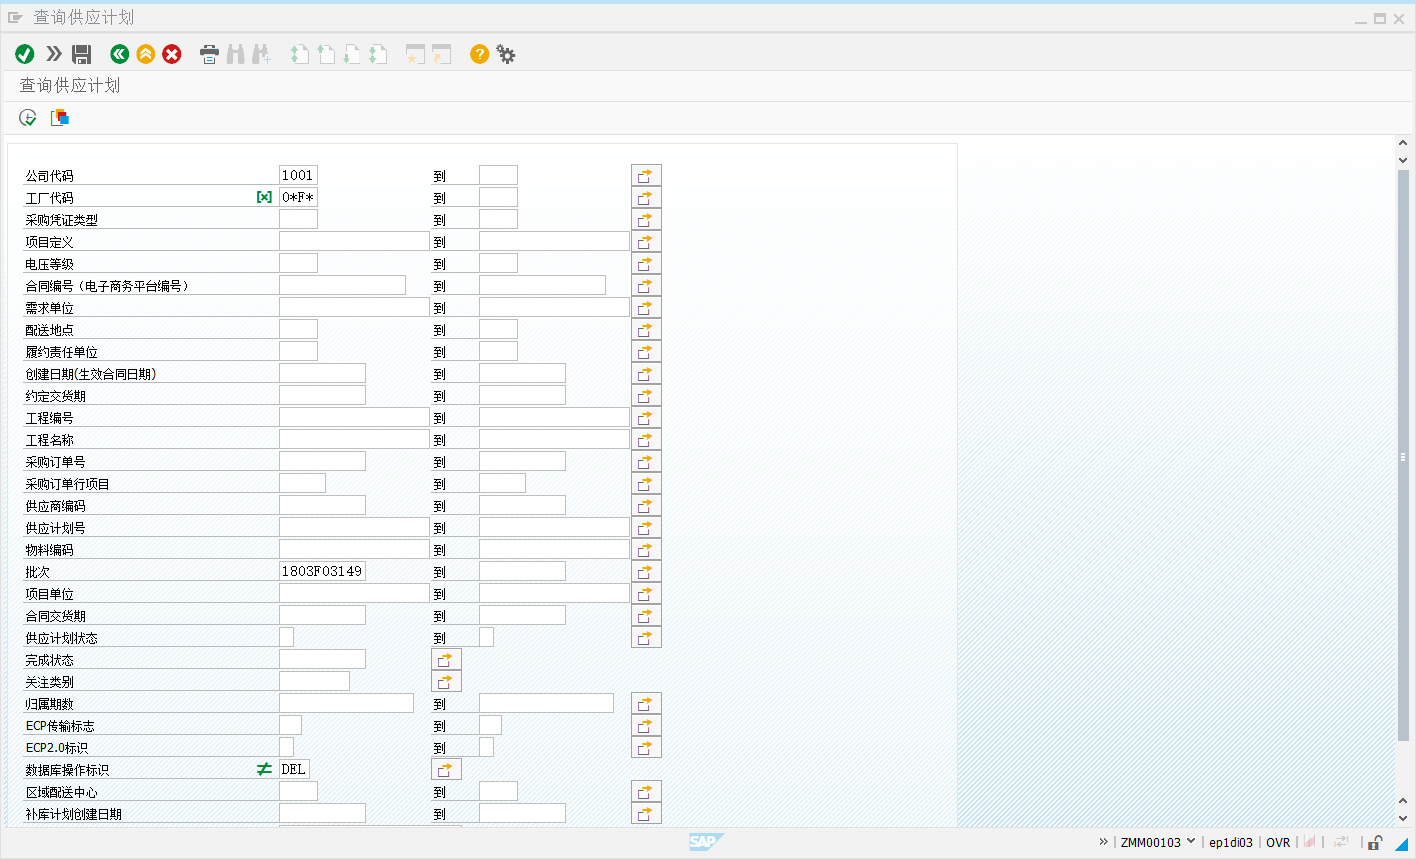Image resolution: width=1416 pixels, height=859 pixels.
Task: Click the yellow Exit icon
Action: pos(146,54)
